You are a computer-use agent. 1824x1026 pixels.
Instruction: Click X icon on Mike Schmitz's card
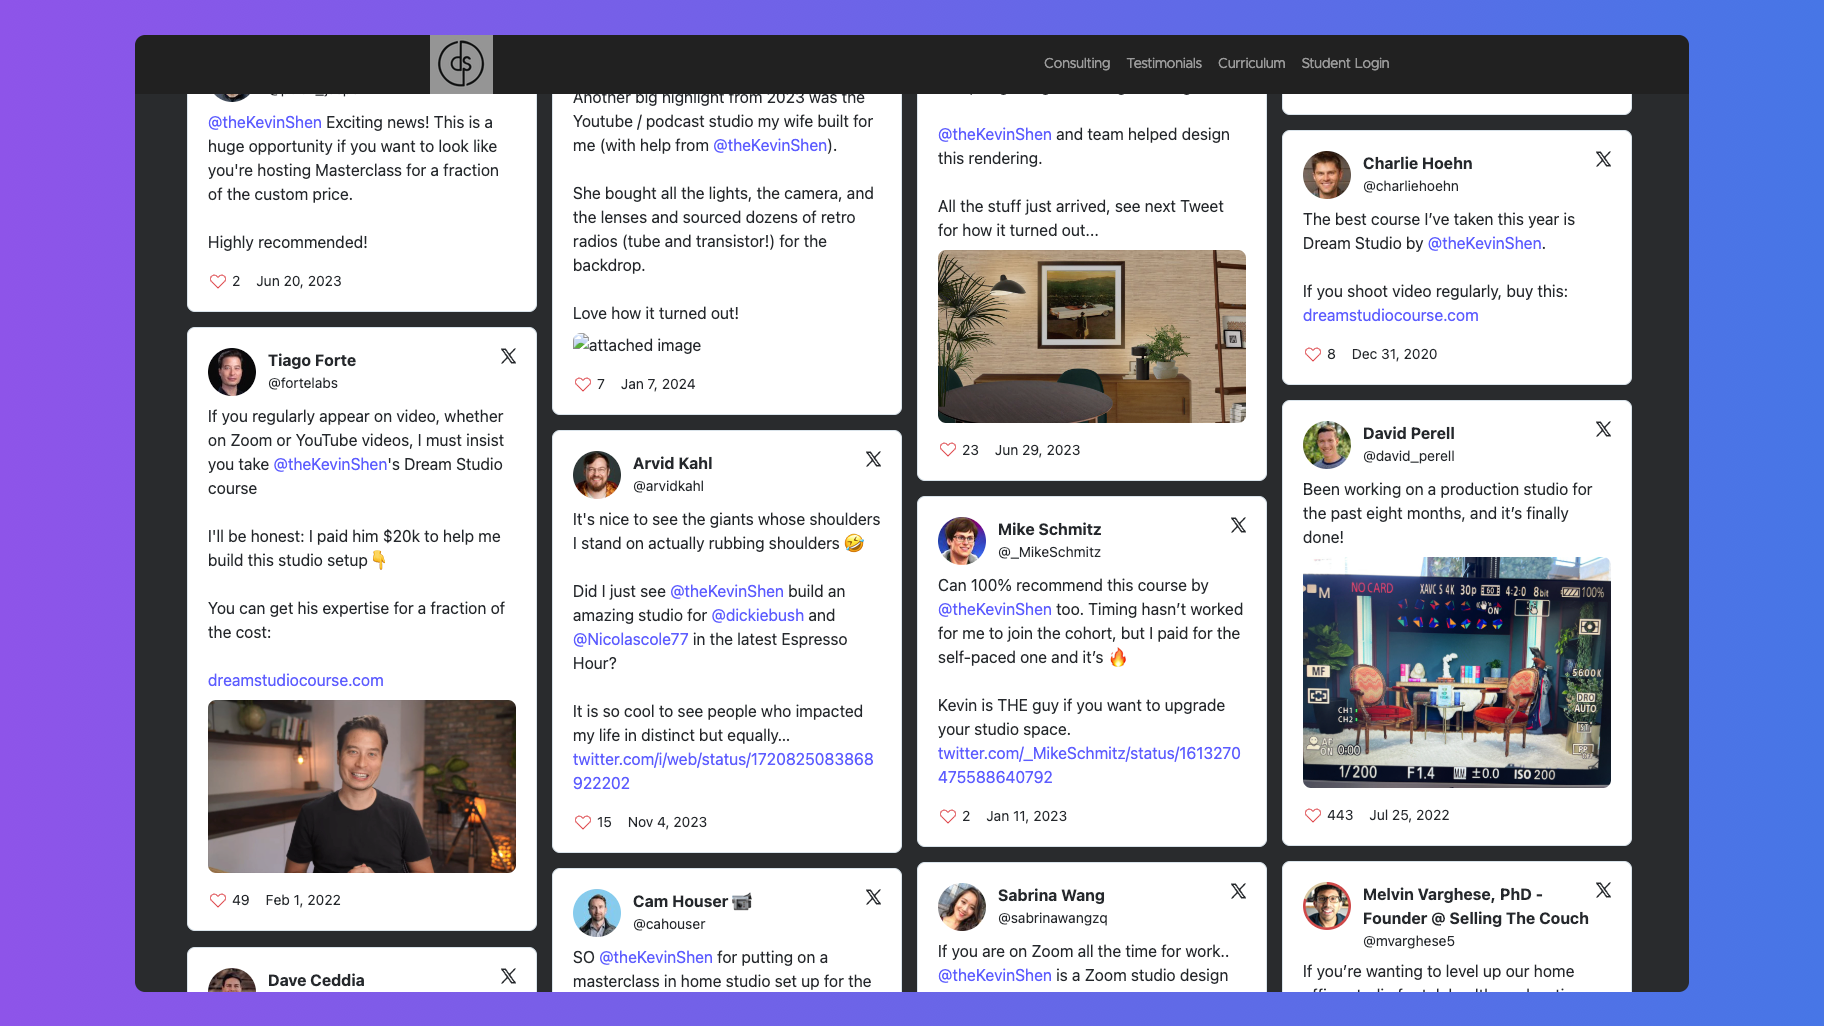tap(1238, 525)
